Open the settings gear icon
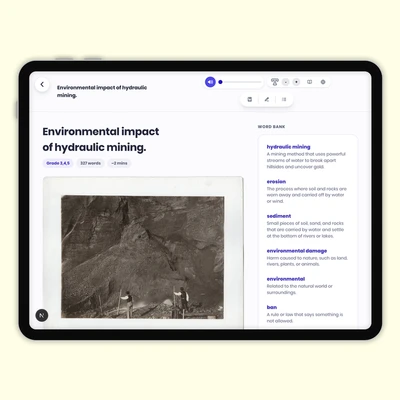 pos(323,82)
